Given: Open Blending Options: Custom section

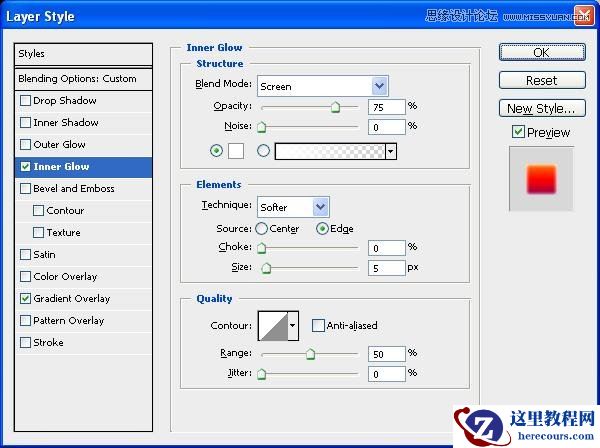Looking at the screenshot, I should (84, 79).
